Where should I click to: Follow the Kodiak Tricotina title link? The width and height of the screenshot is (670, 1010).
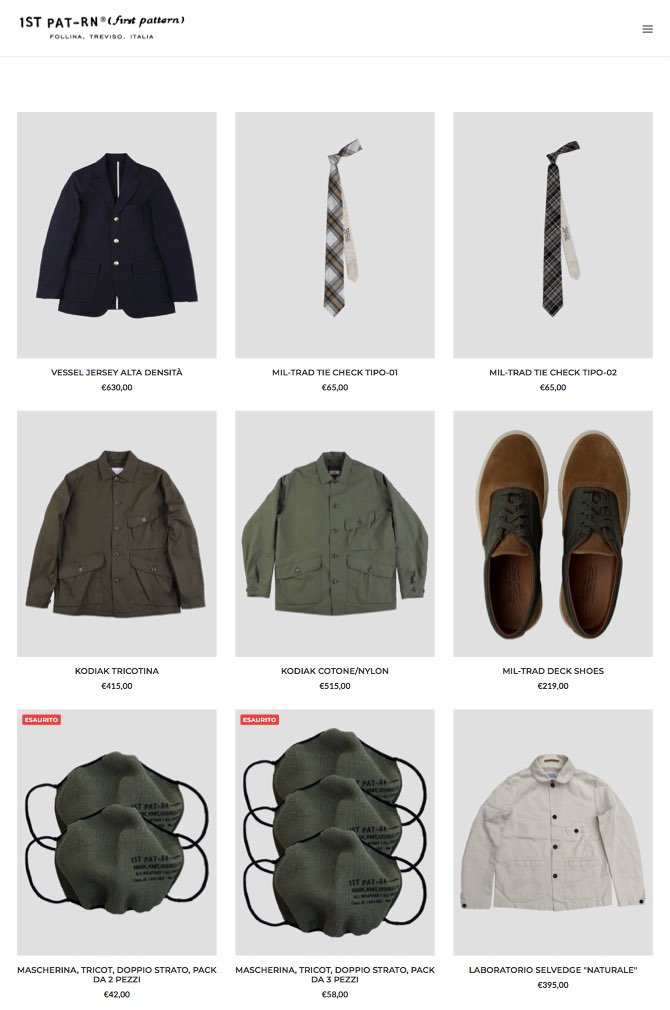click(117, 671)
